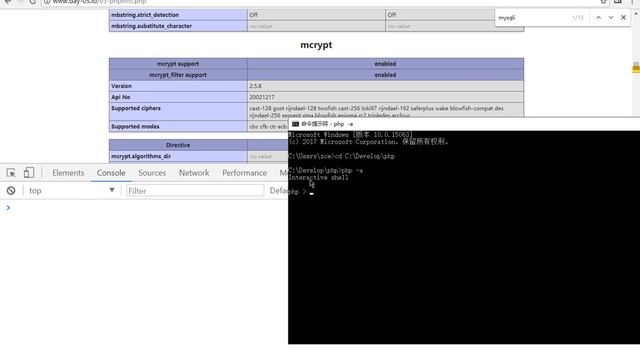Click the 'Supported ciphers' label cell
640x360 pixels.
pos(178,111)
